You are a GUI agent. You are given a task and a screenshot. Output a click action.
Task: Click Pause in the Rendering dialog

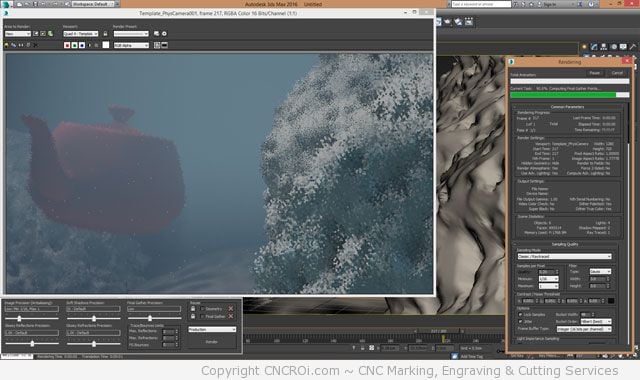[x=595, y=73]
